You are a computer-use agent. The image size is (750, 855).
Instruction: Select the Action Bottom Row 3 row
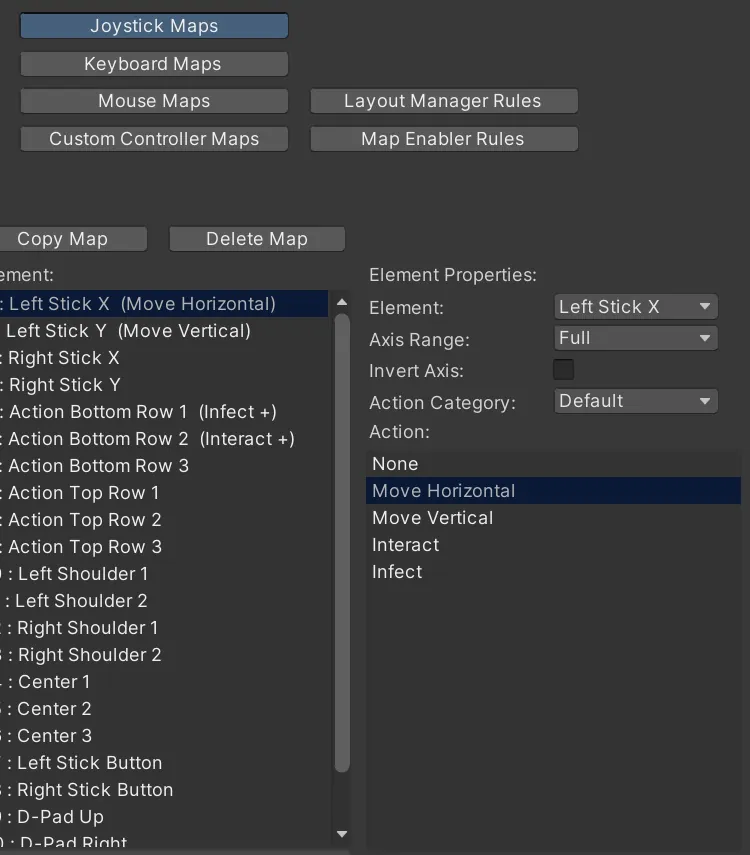click(x=164, y=466)
